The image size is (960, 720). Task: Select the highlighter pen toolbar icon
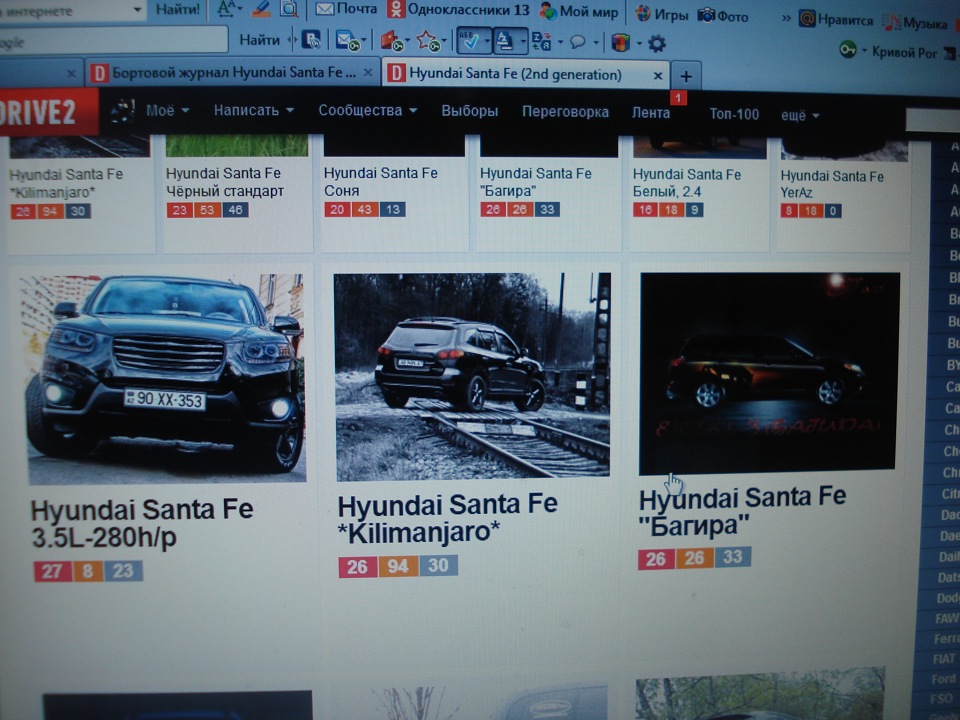pyautogui.click(x=261, y=9)
